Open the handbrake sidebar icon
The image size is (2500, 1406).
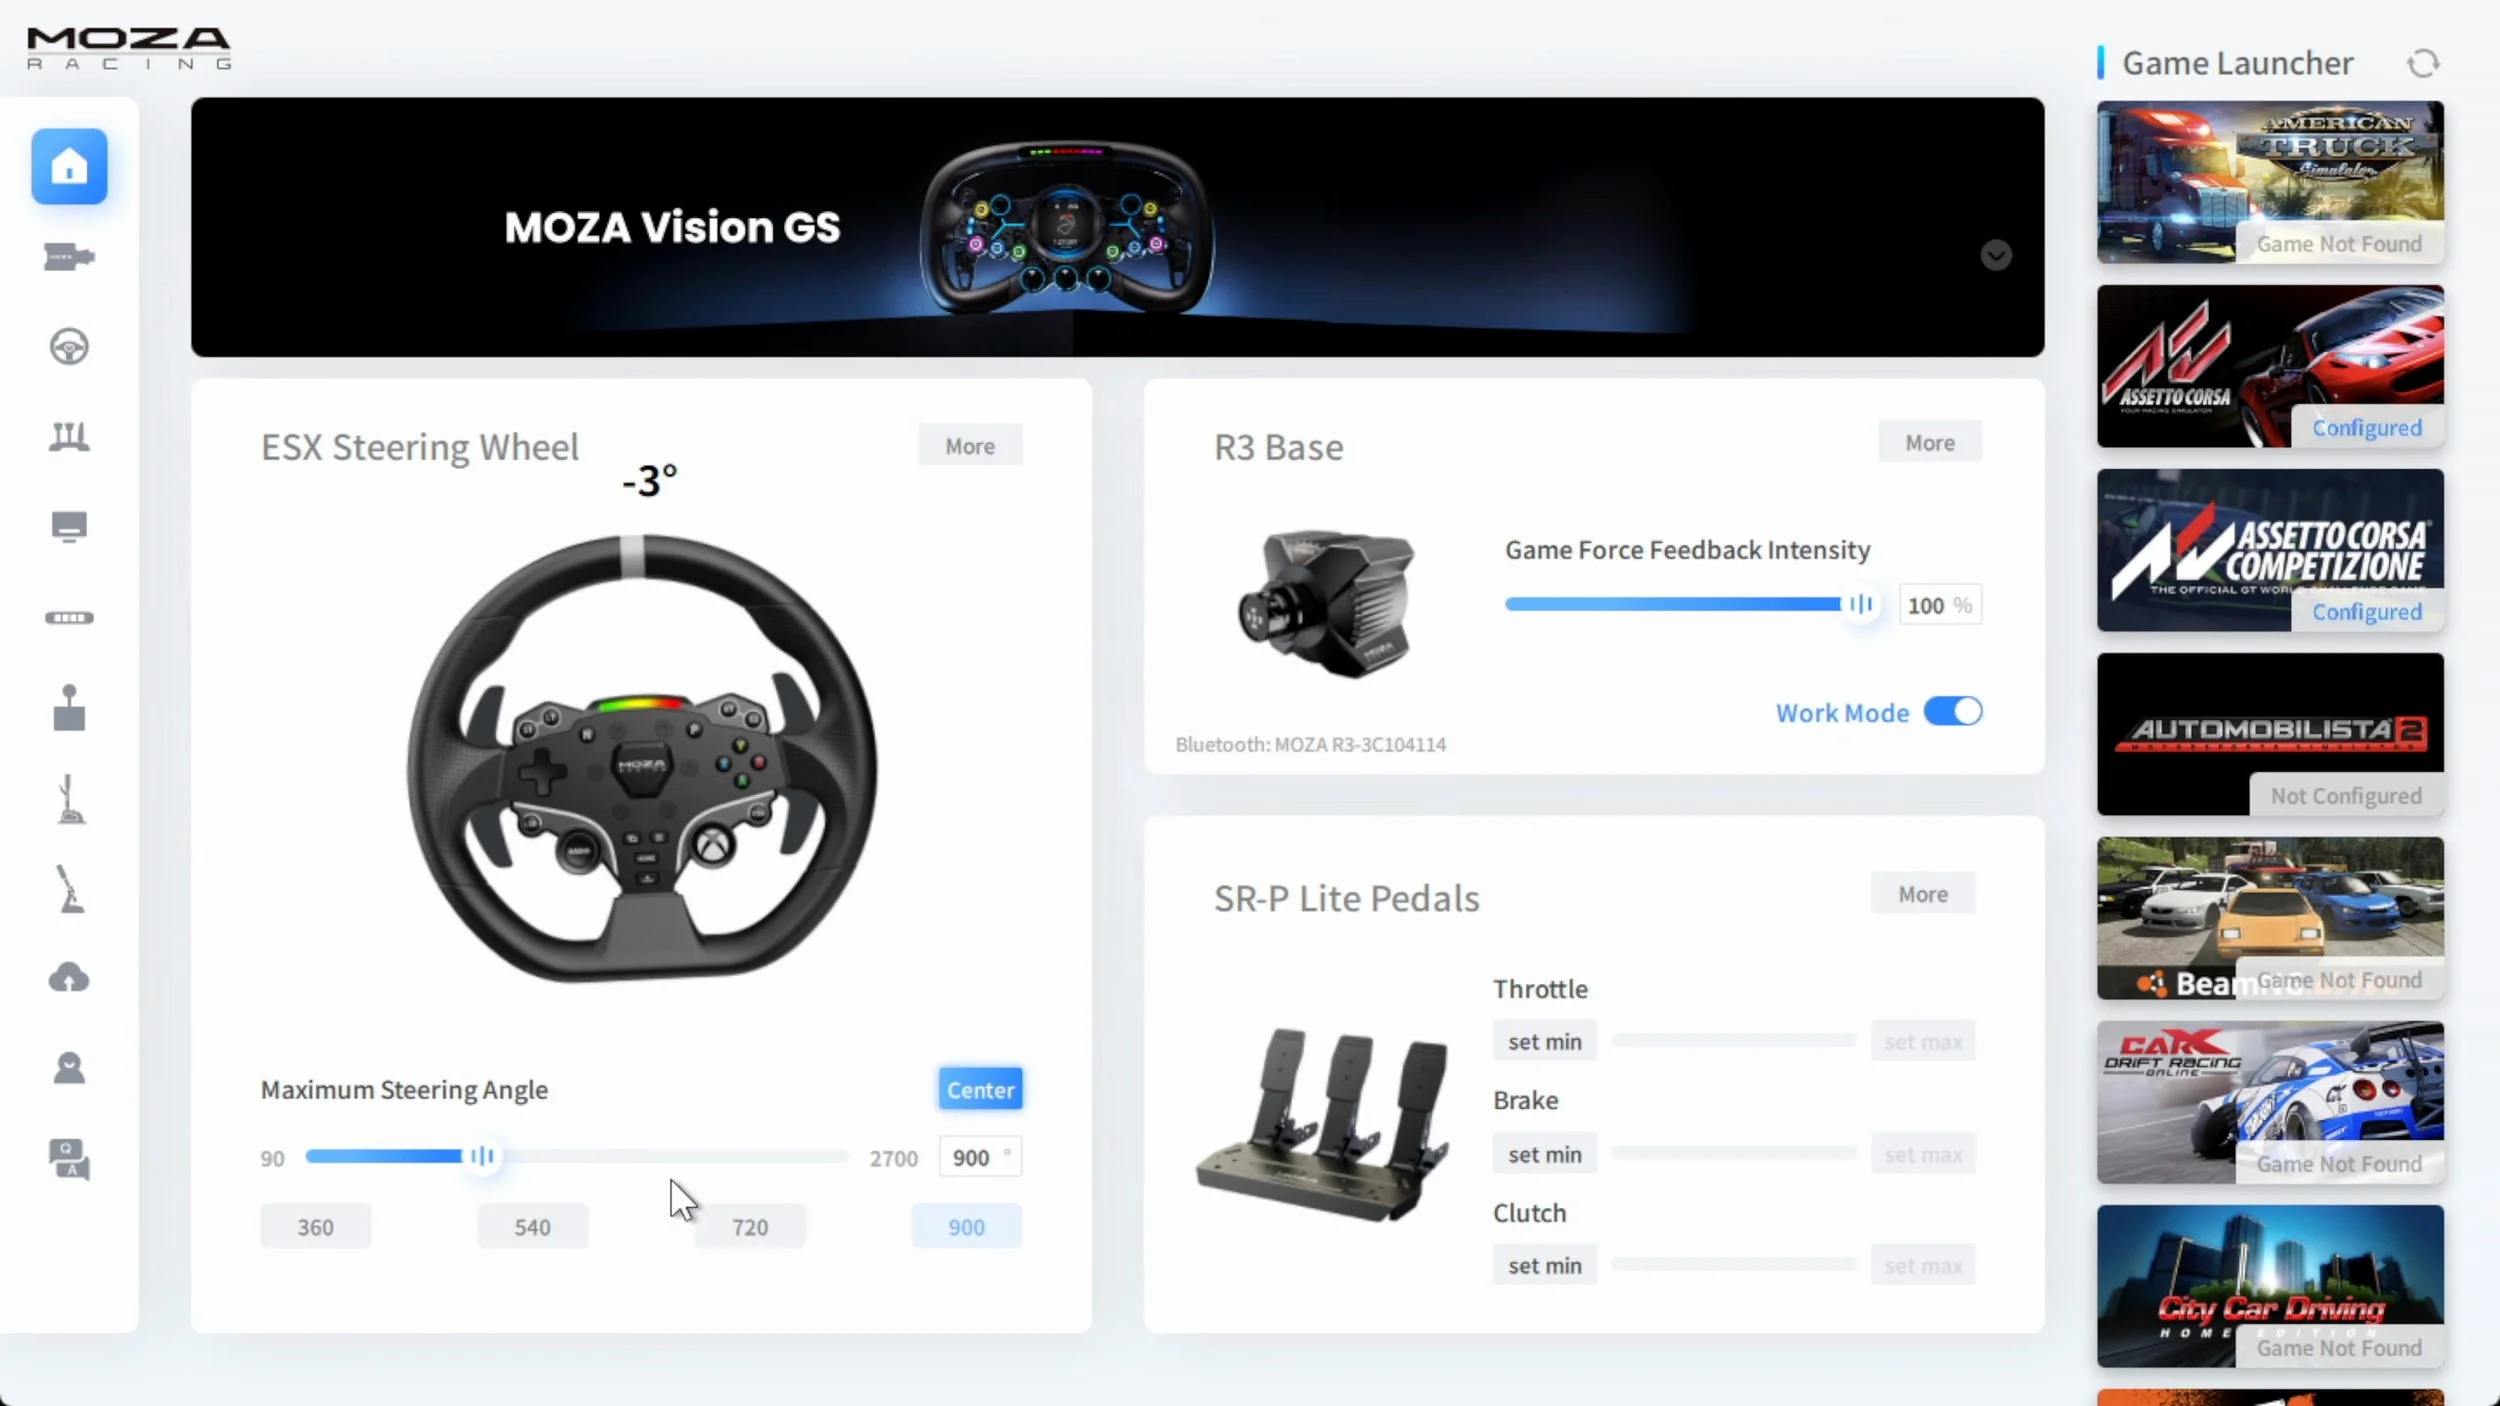click(x=70, y=889)
